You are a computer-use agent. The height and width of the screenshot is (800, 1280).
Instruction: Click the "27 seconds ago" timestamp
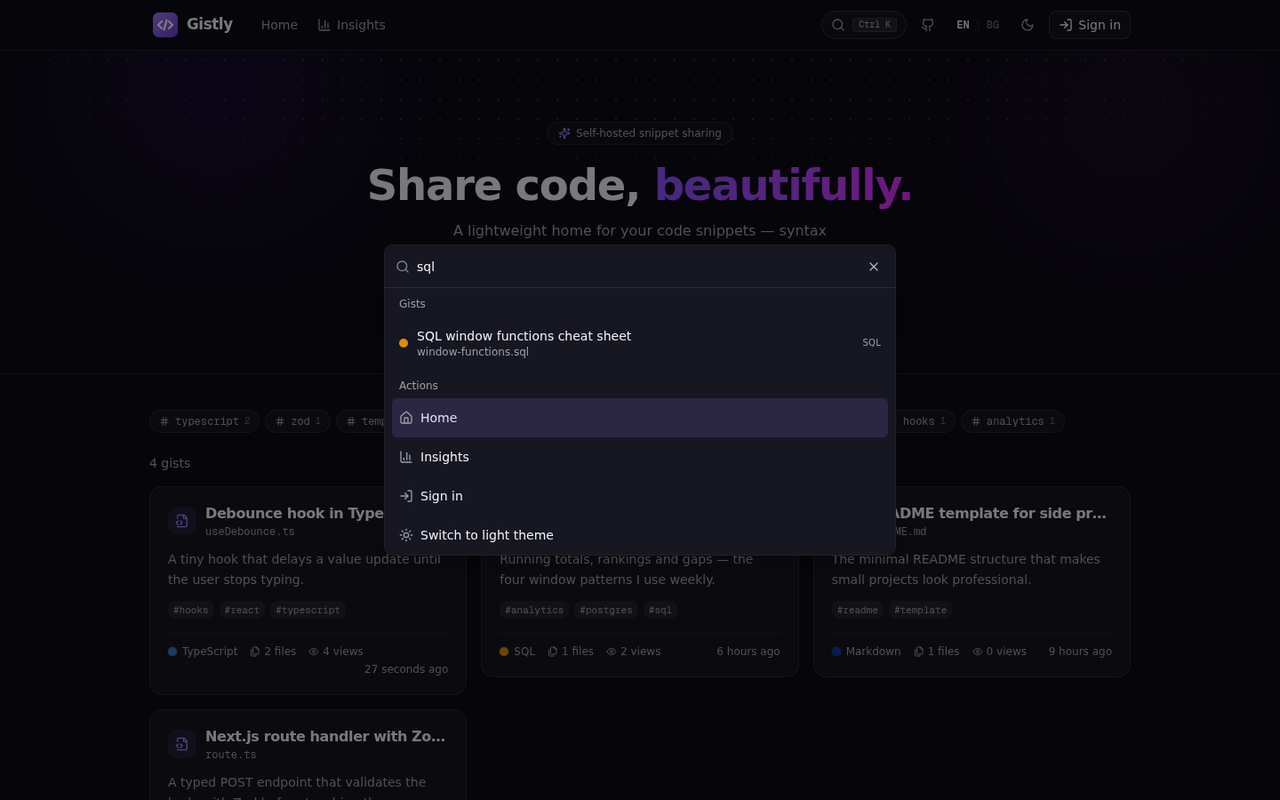(x=406, y=669)
